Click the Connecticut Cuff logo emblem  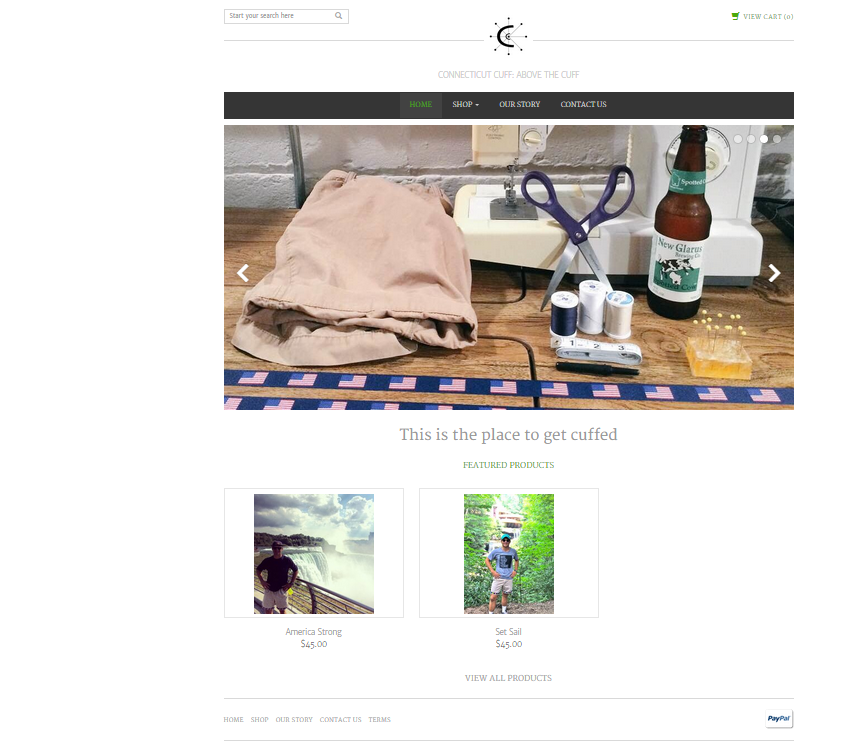508,36
